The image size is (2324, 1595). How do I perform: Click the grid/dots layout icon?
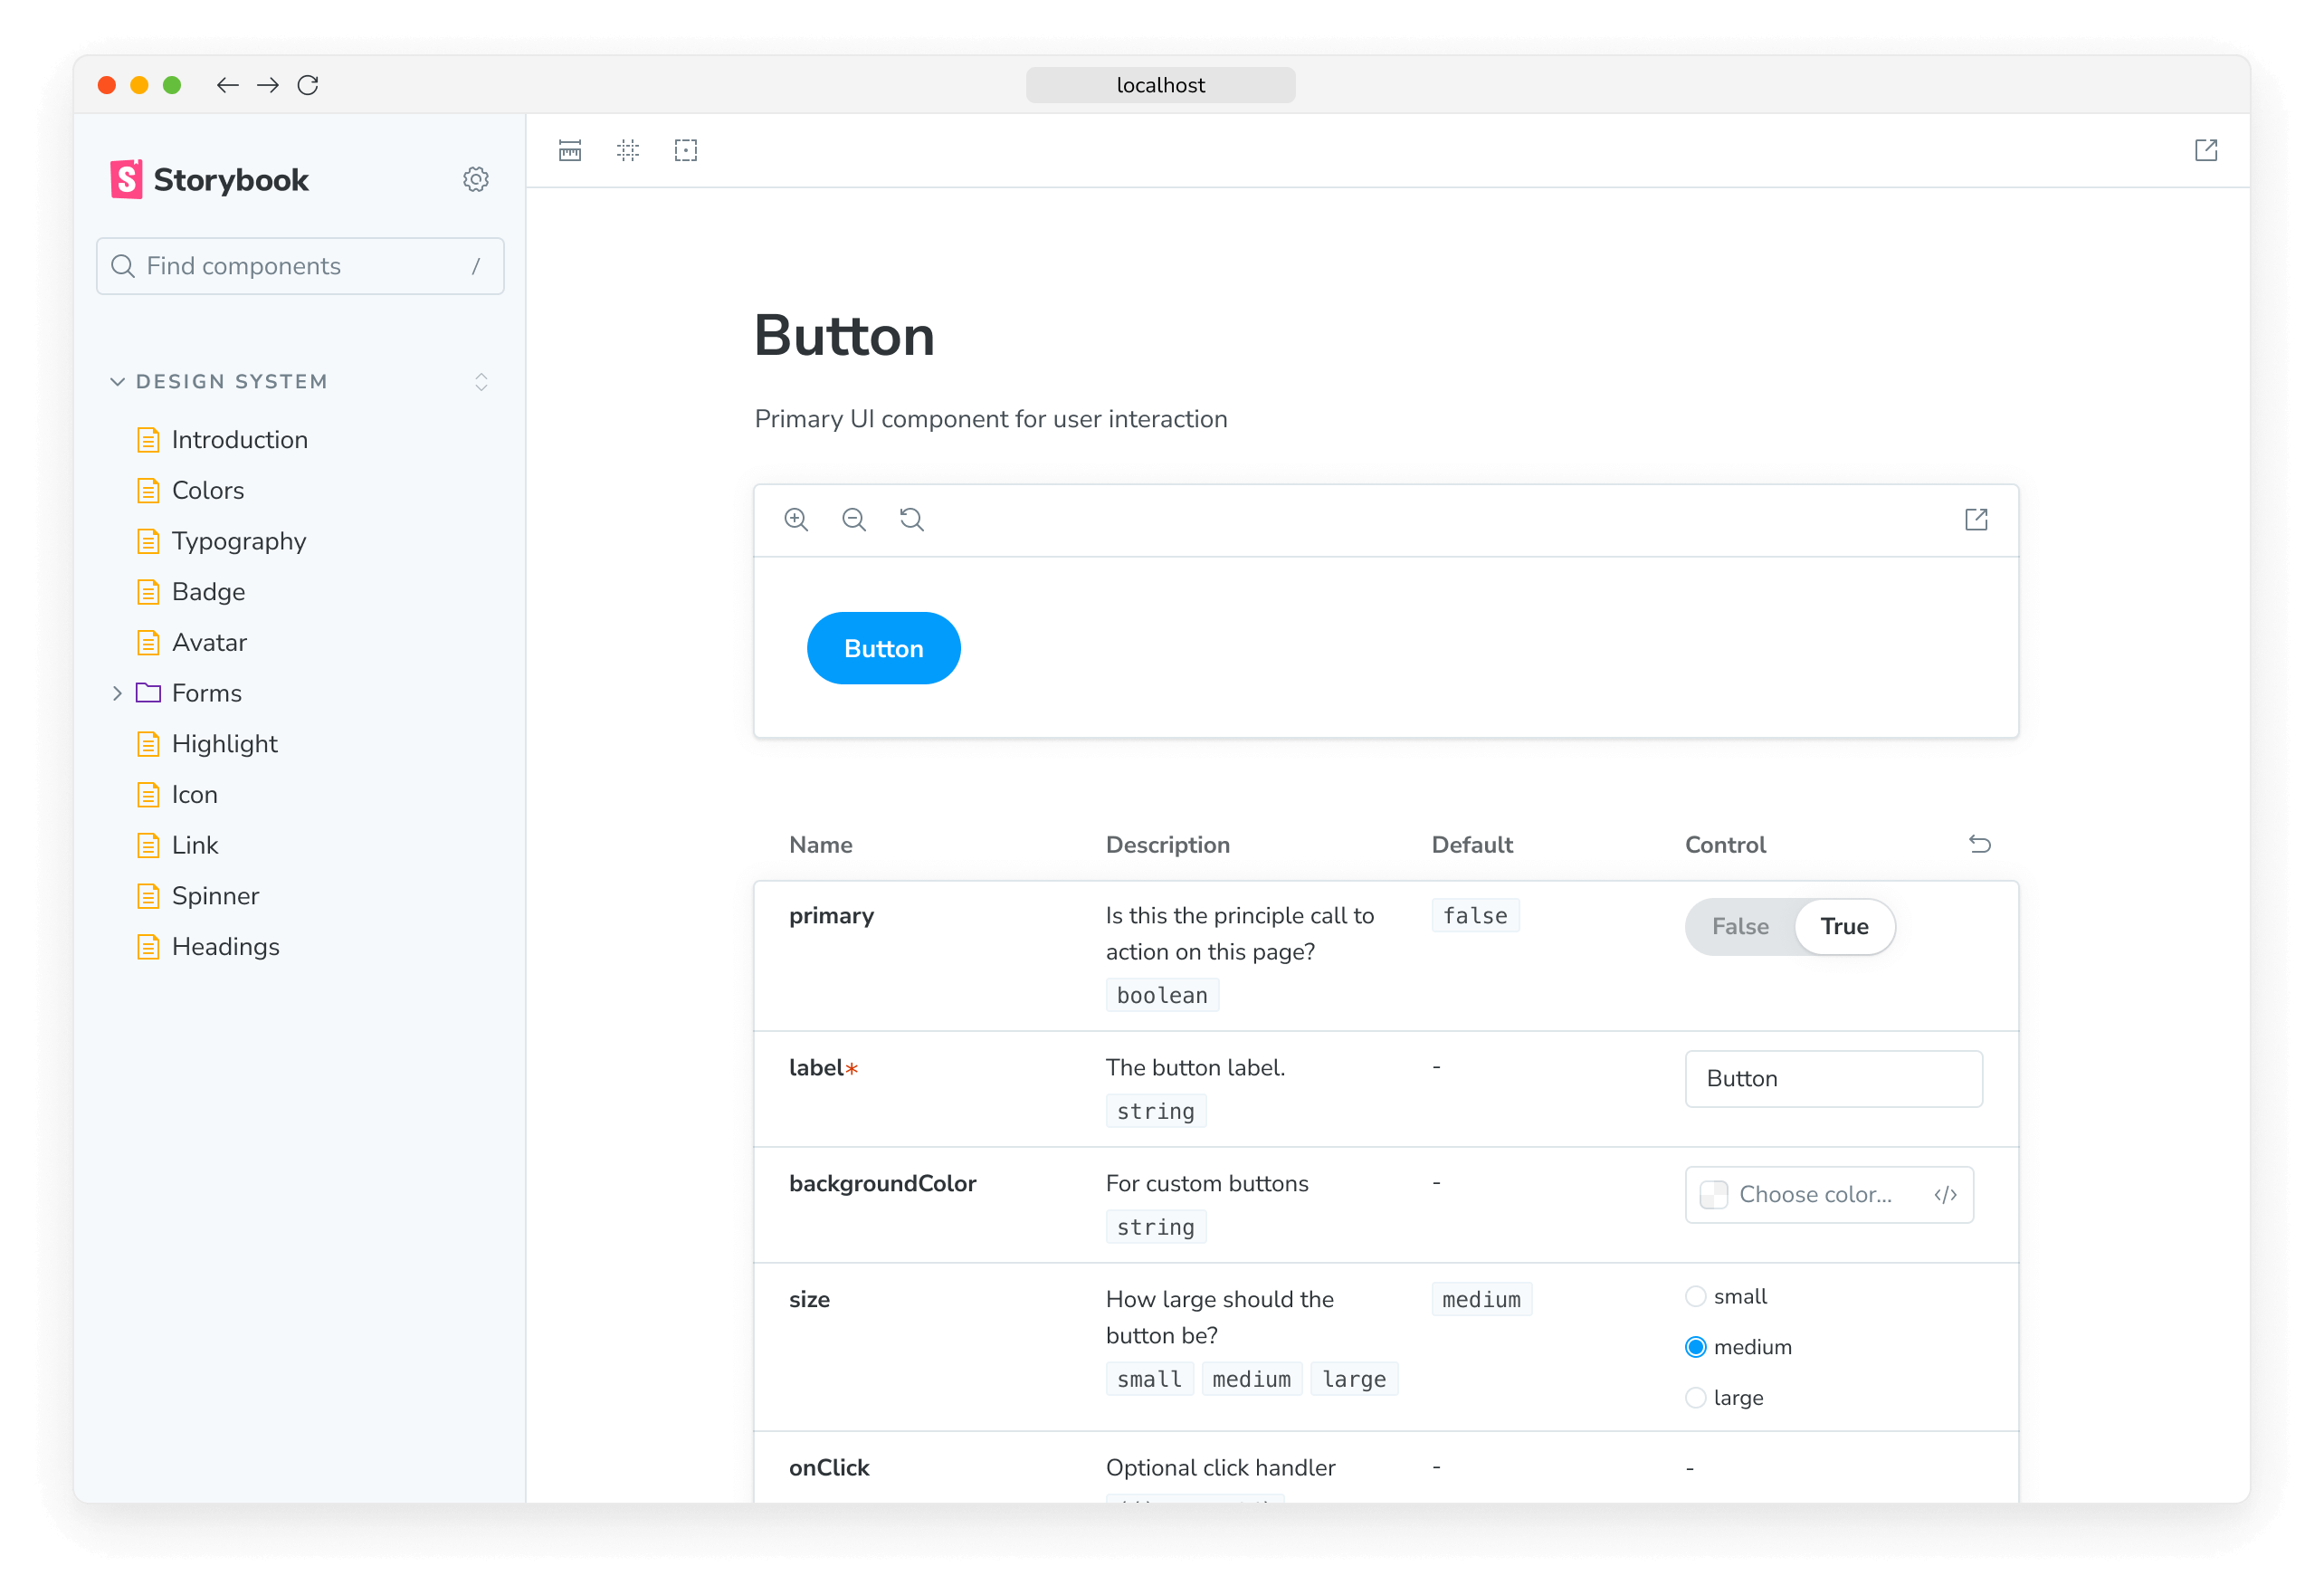point(627,152)
